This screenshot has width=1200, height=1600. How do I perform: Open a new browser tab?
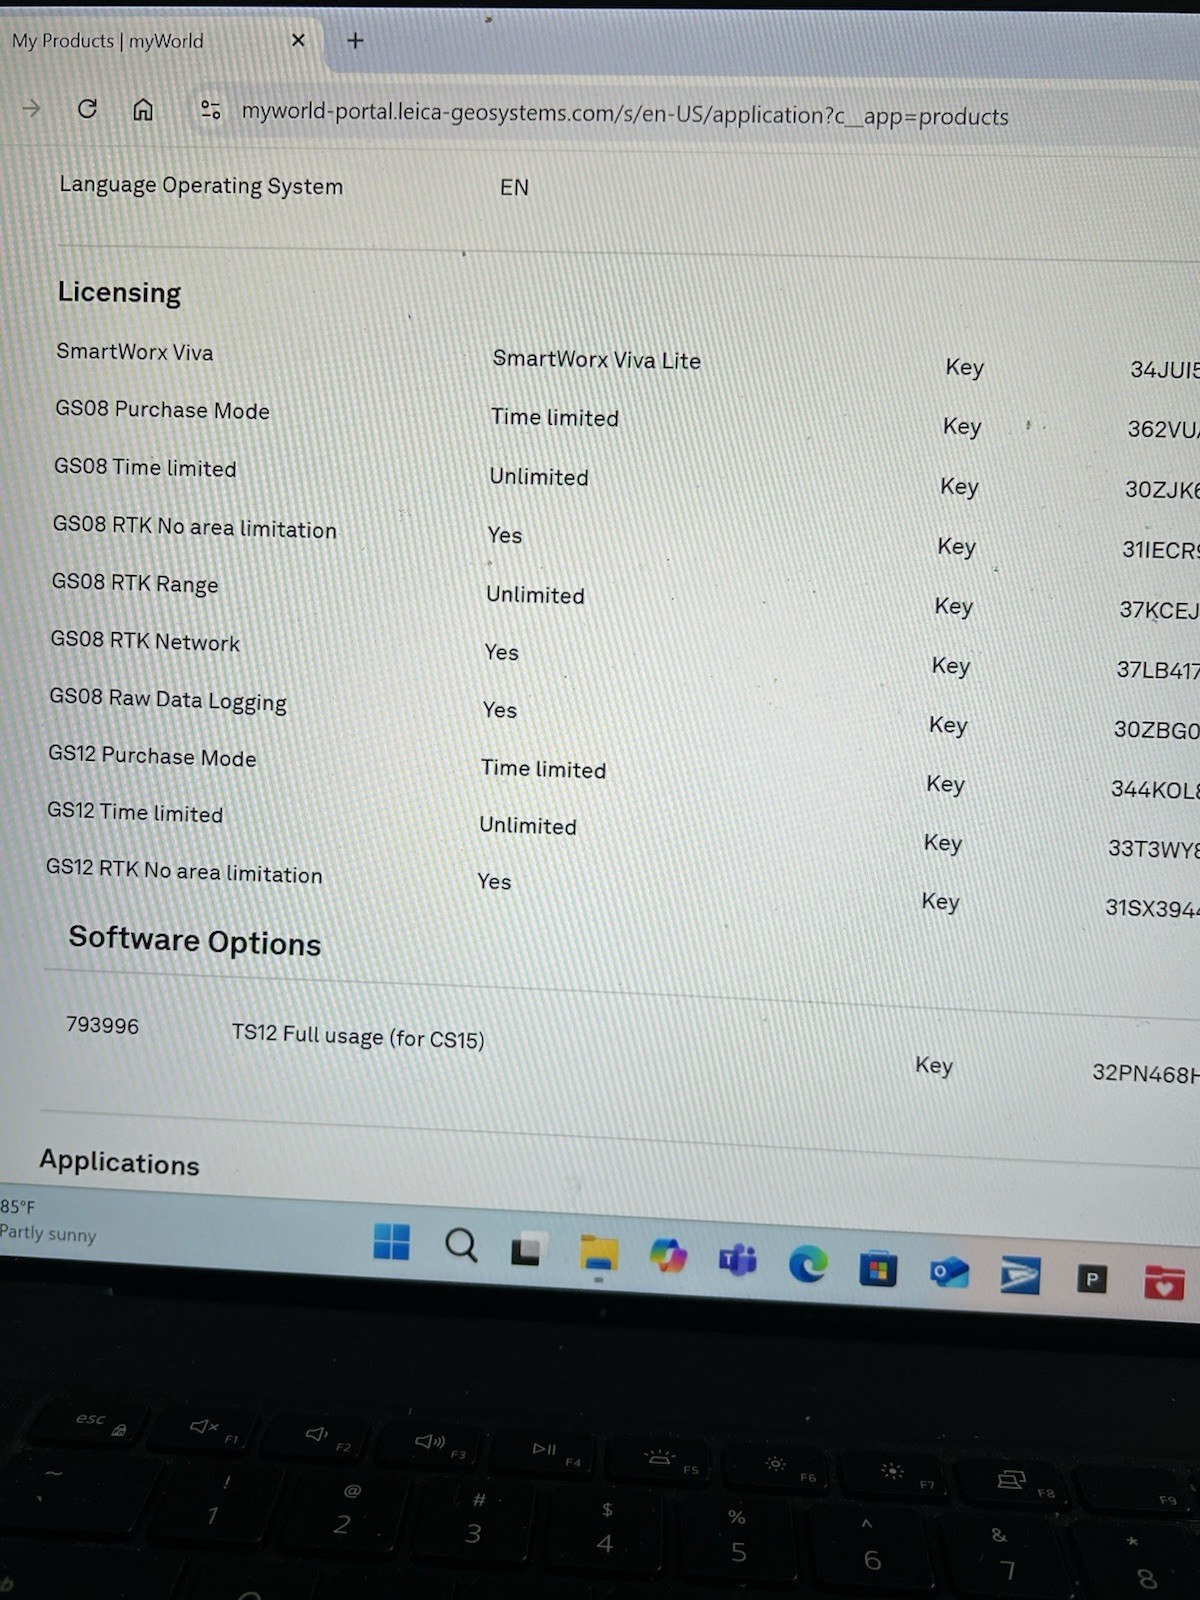point(354,41)
